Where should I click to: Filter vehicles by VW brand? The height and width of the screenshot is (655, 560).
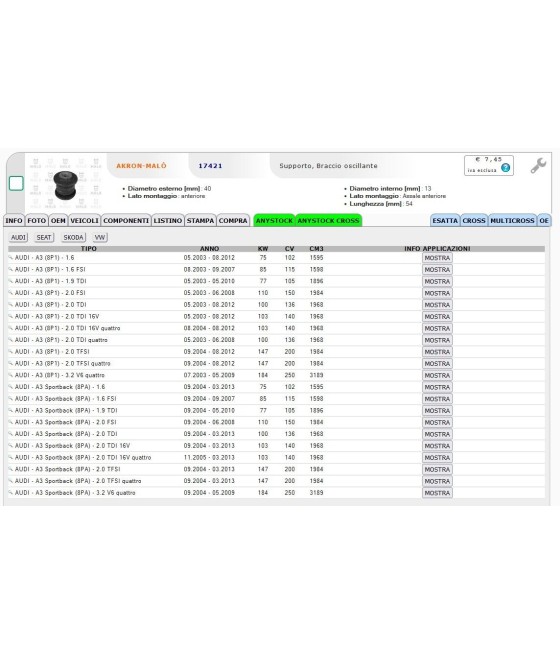coord(100,238)
